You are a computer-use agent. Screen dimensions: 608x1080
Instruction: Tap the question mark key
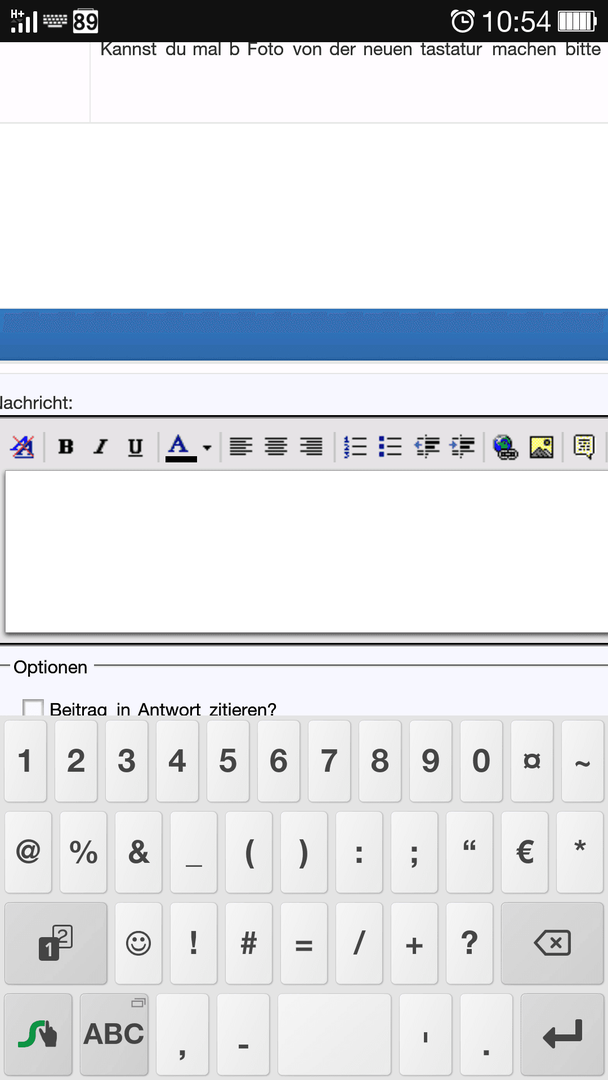tap(470, 944)
